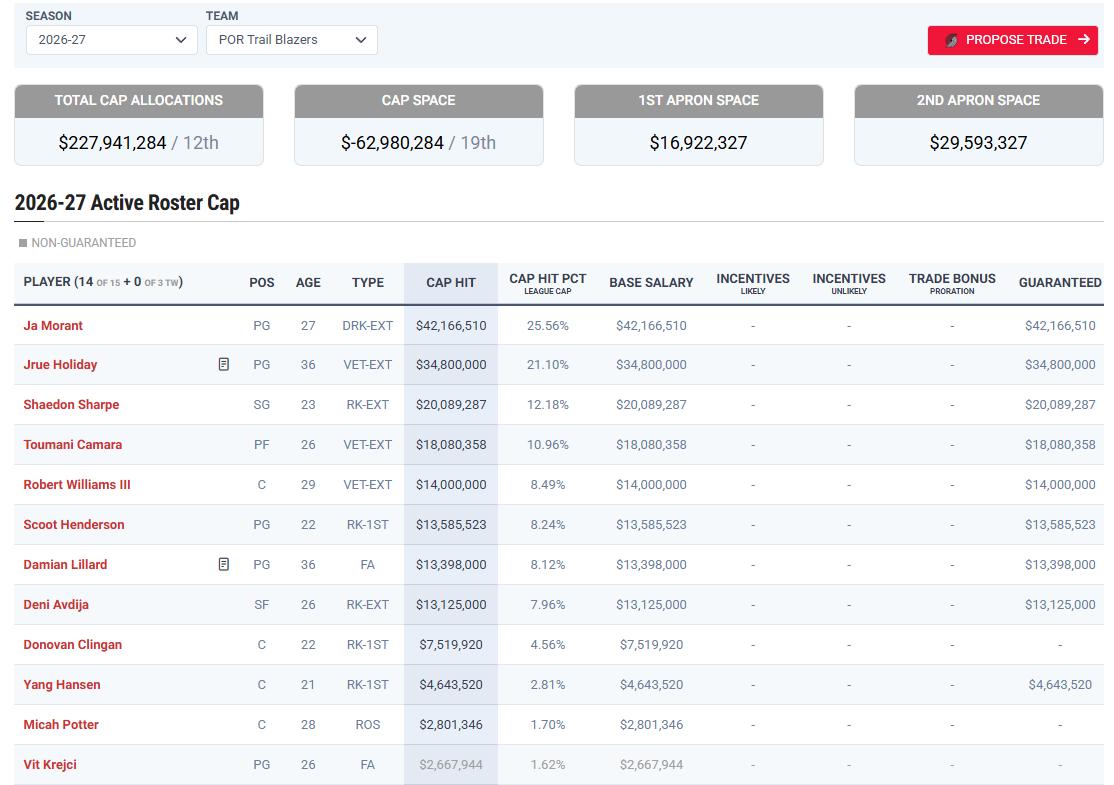Open Donovan Clingan's player link
Viewport: 1114px width, 785px height.
(x=72, y=644)
